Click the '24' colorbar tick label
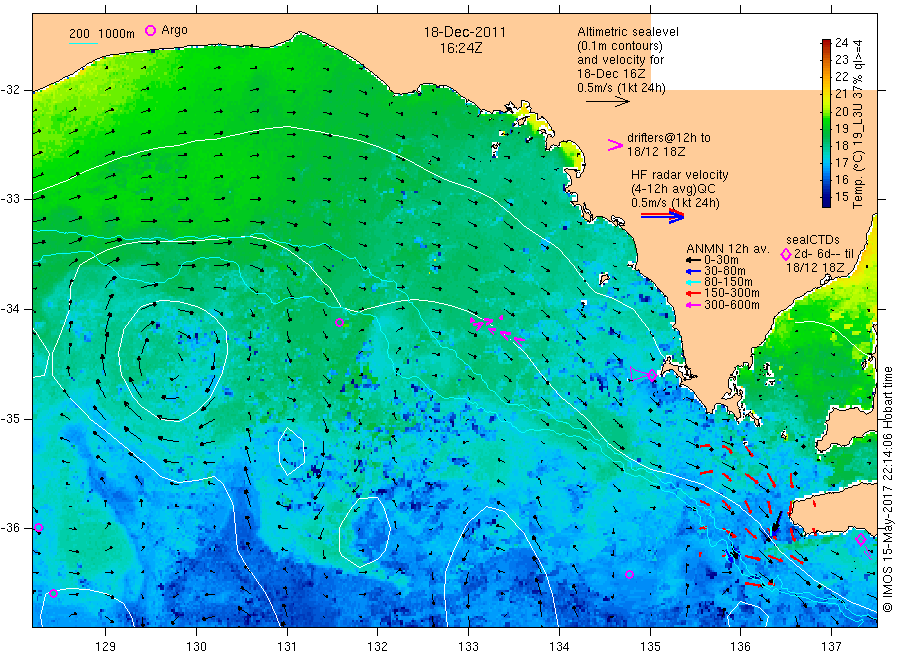This screenshot has height=660, width=900. [841, 42]
